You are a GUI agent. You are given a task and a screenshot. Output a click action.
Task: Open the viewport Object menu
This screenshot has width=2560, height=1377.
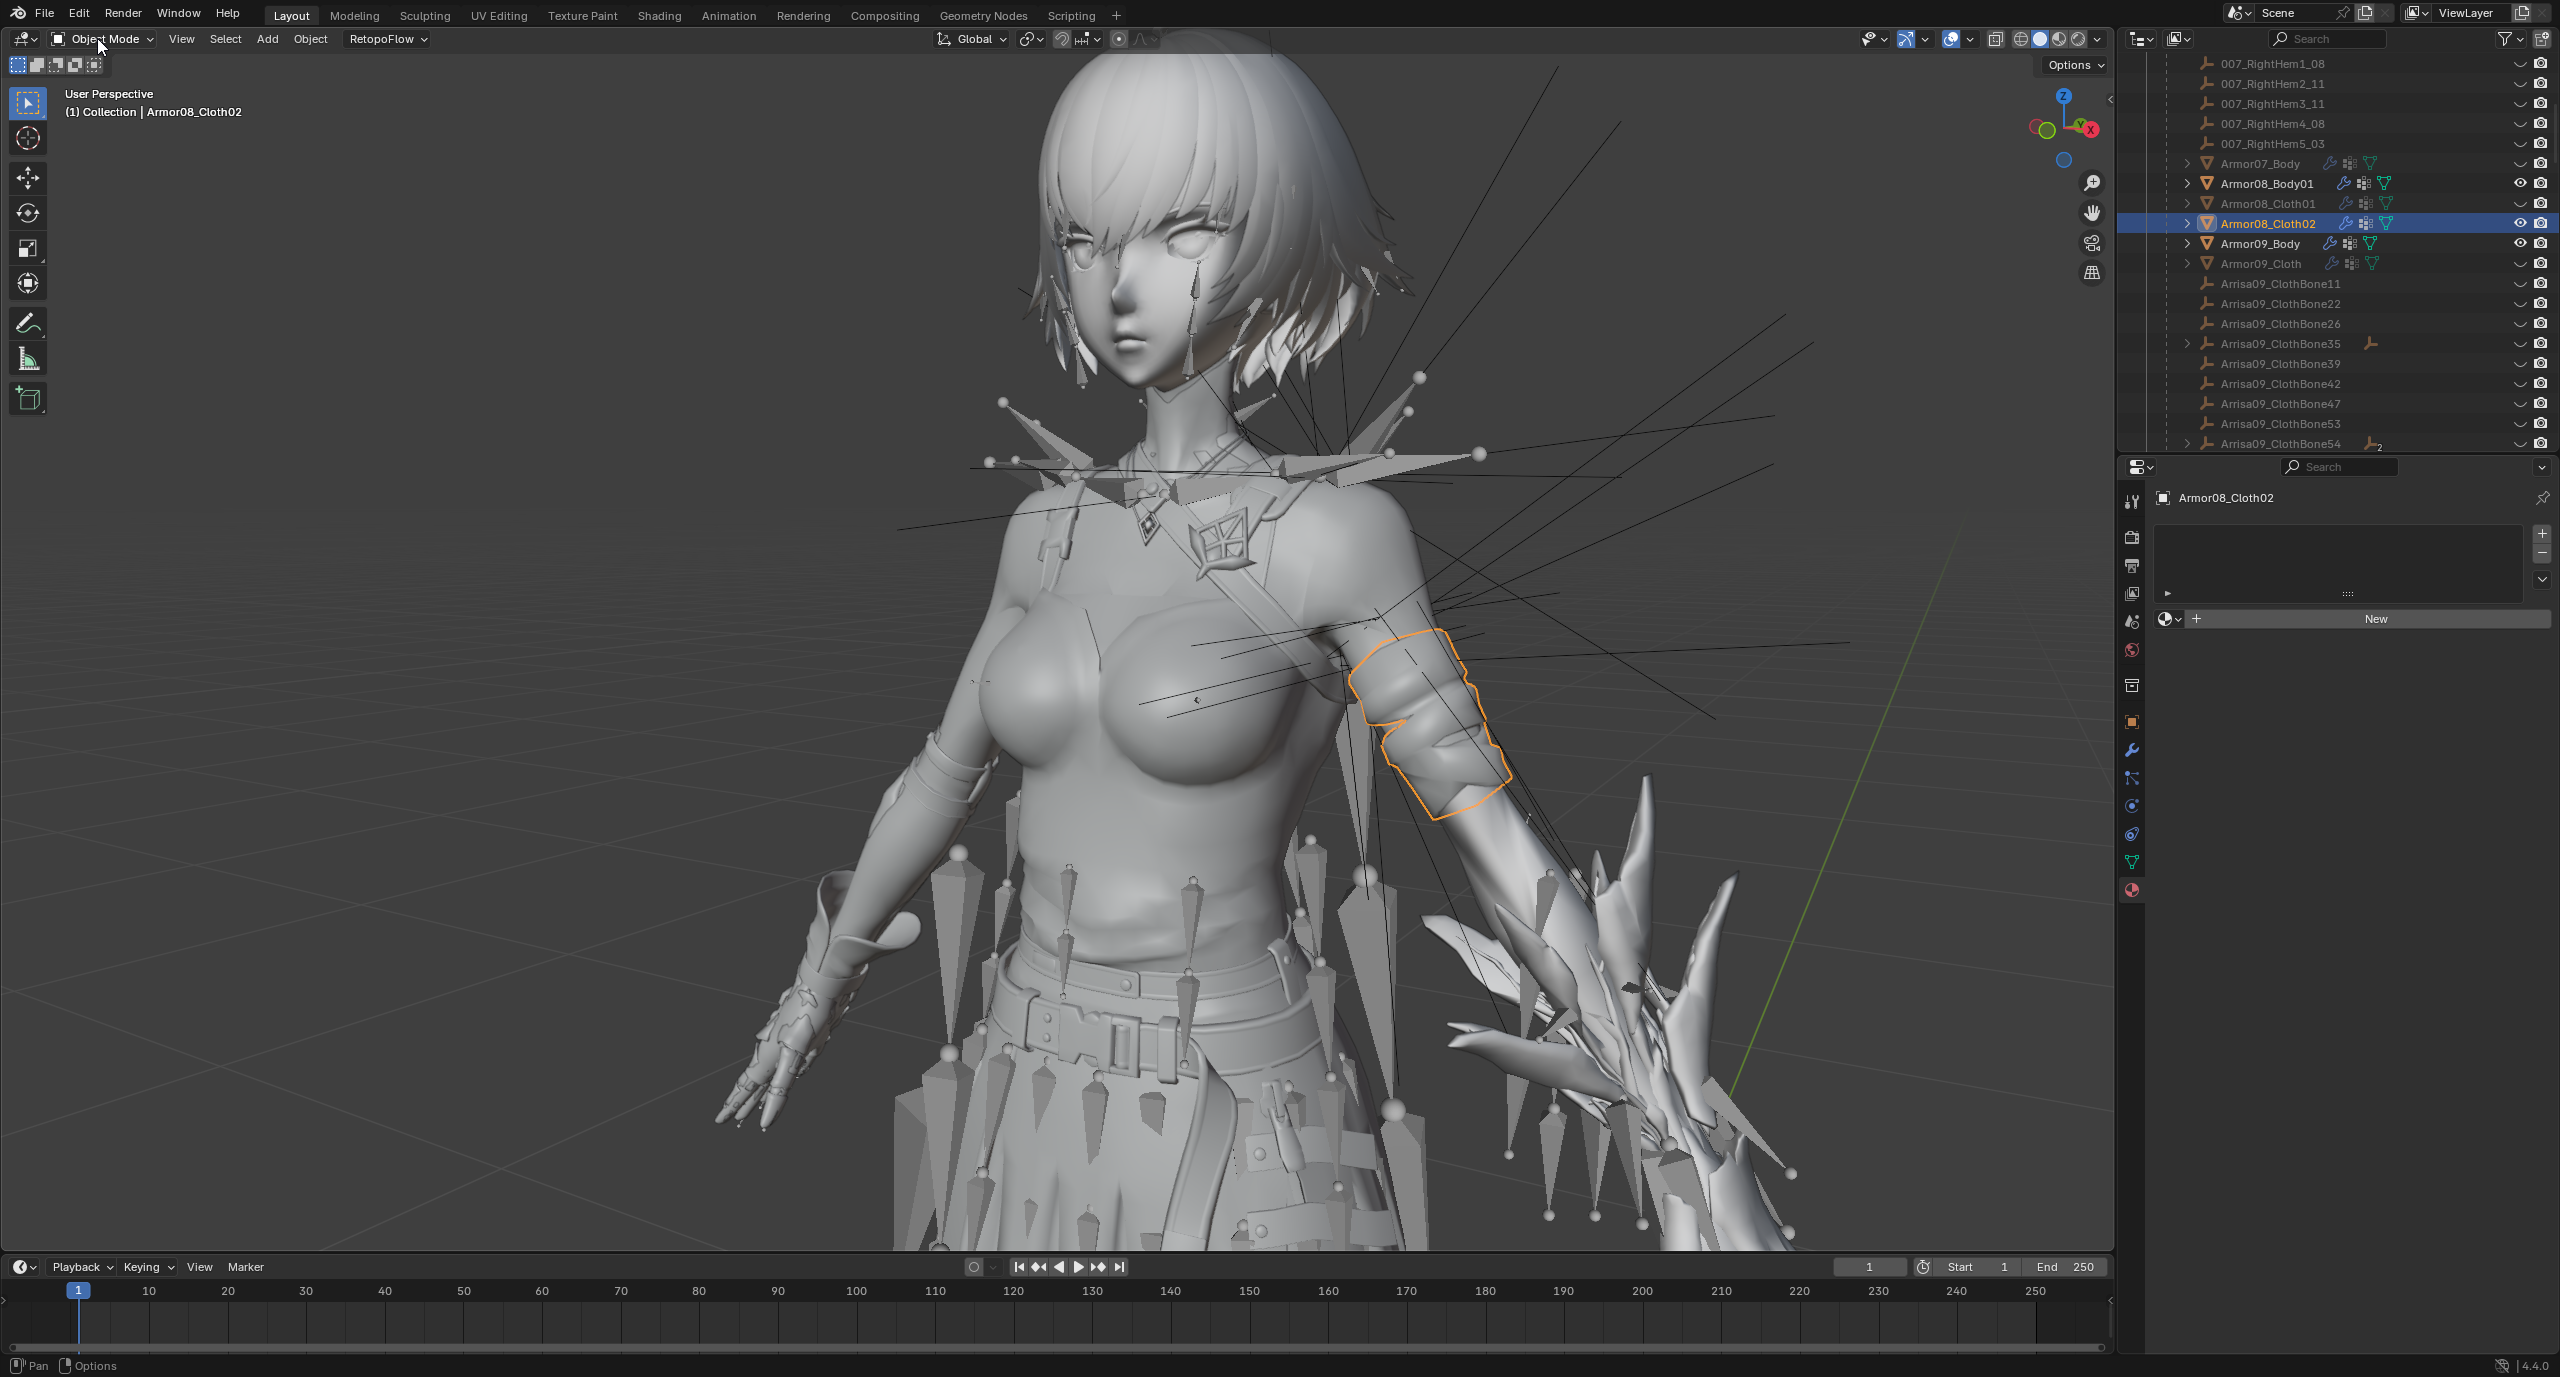tap(310, 39)
